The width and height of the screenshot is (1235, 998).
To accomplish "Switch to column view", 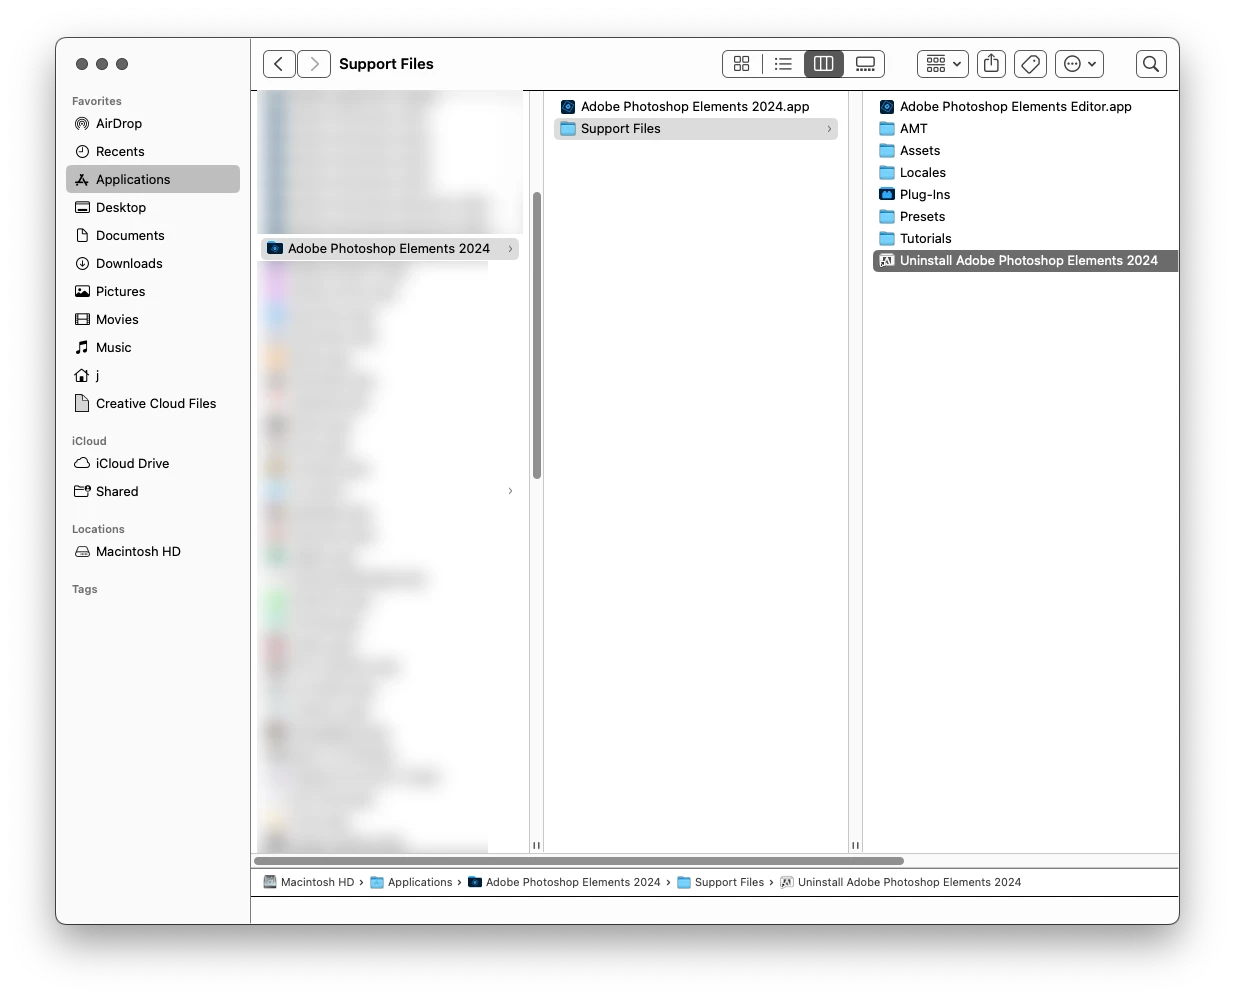I will point(824,64).
